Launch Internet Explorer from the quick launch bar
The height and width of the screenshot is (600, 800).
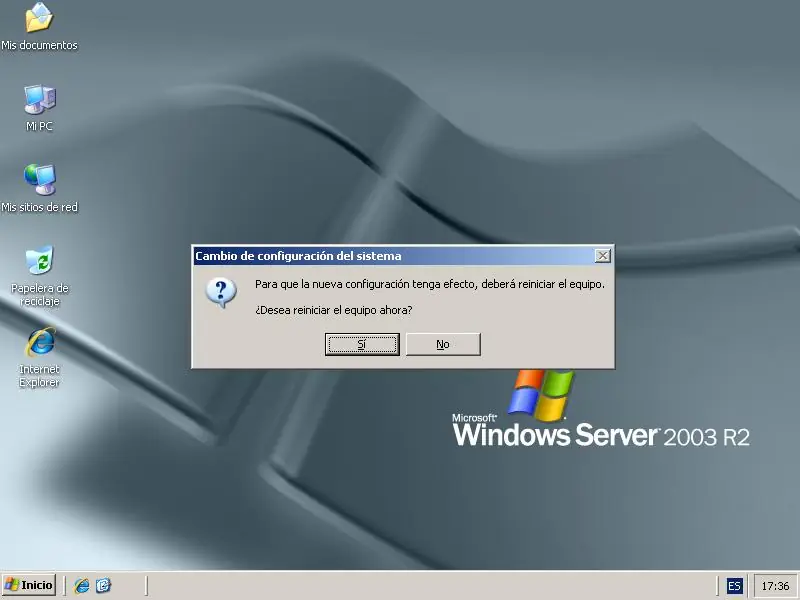tap(81, 586)
